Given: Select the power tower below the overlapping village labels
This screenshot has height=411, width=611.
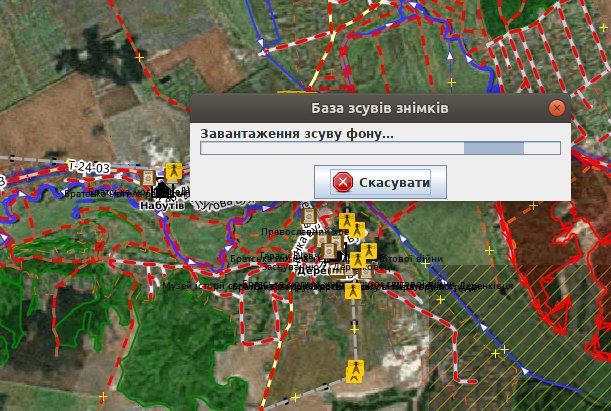Looking at the screenshot, I should click(x=353, y=291).
